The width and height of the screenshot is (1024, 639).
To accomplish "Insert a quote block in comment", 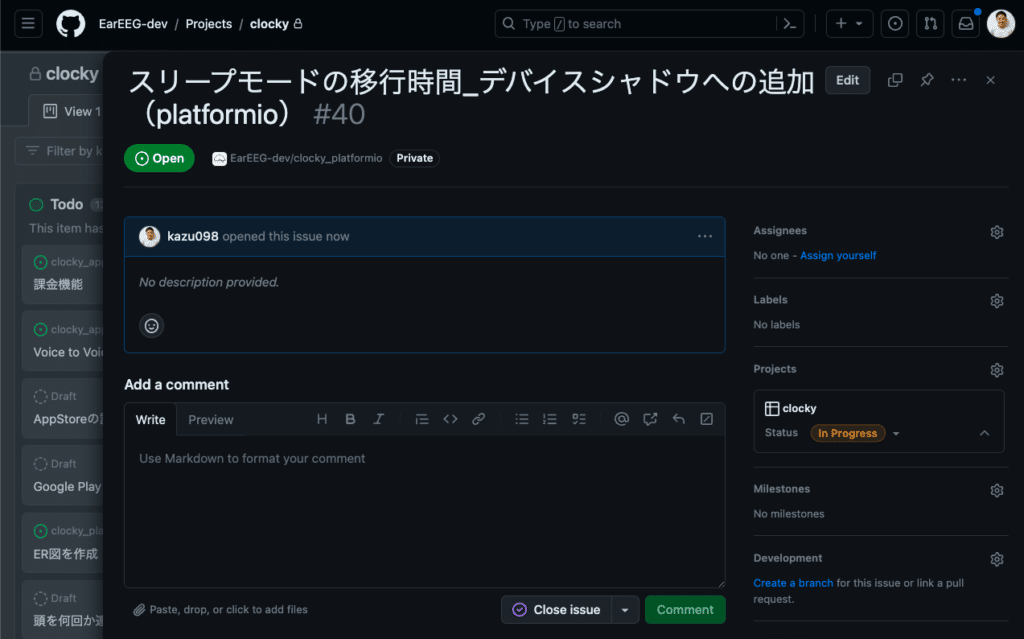I will (x=422, y=419).
